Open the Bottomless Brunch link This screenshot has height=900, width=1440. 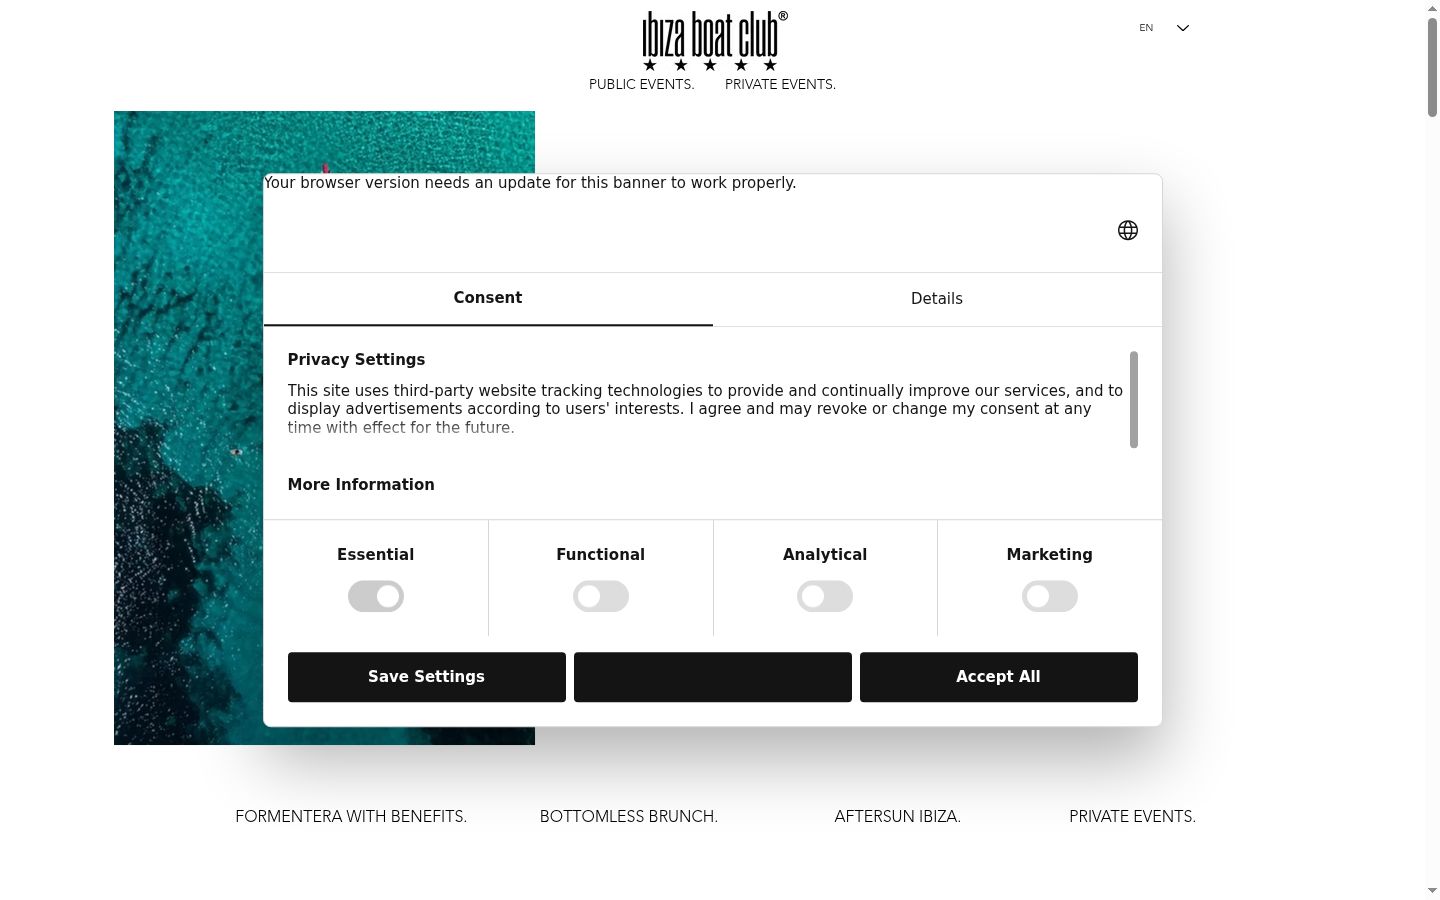(629, 817)
